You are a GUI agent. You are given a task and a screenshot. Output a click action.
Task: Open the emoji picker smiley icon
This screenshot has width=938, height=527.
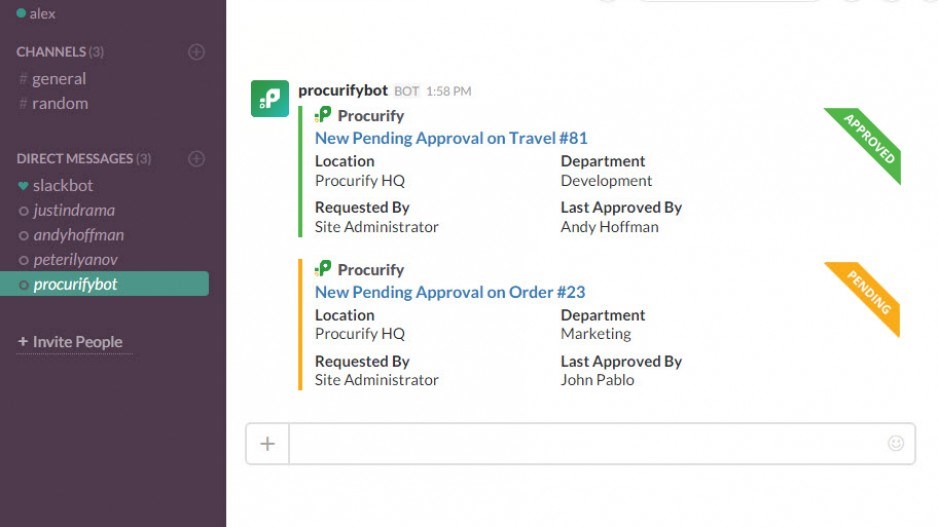point(896,443)
